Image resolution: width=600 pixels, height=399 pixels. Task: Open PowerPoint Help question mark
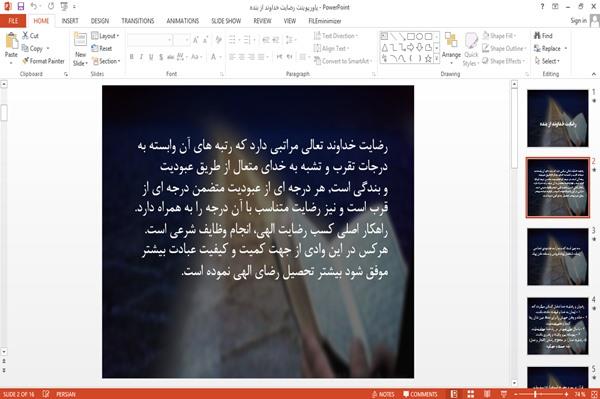pyautogui.click(x=542, y=7)
